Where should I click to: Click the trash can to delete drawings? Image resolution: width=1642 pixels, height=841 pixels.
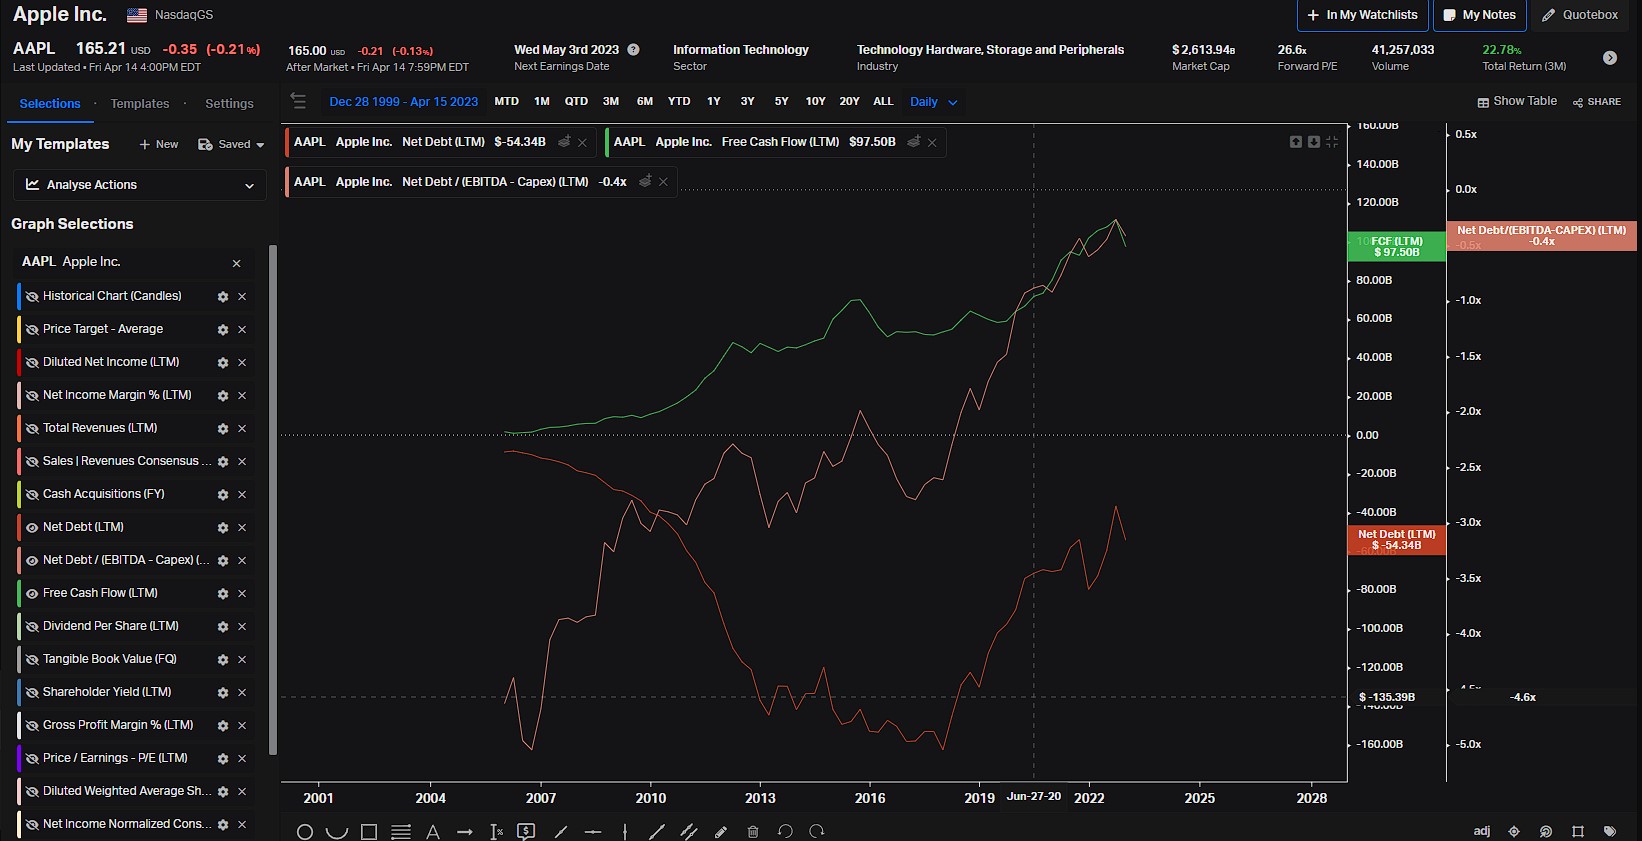(x=753, y=831)
